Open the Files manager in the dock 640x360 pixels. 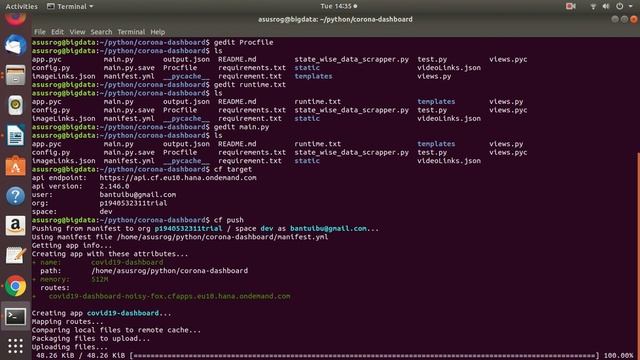pyautogui.click(x=16, y=76)
